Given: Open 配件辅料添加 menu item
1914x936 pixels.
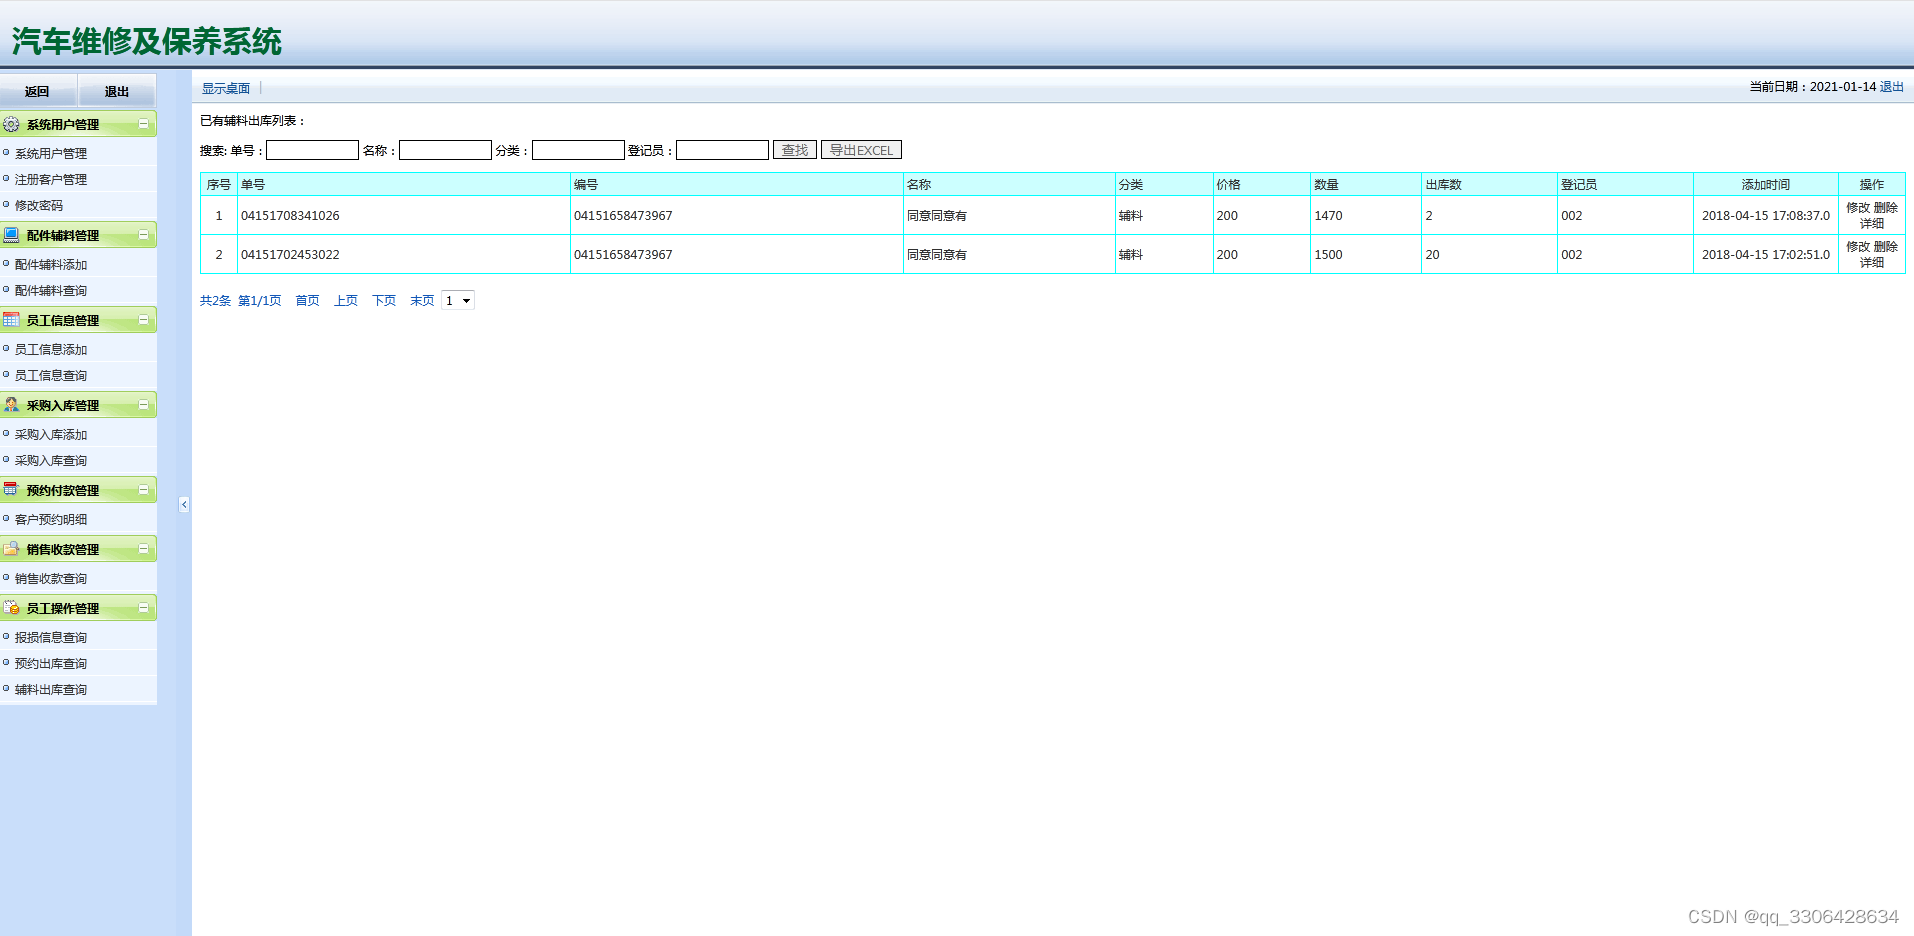Looking at the screenshot, I should pyautogui.click(x=51, y=264).
